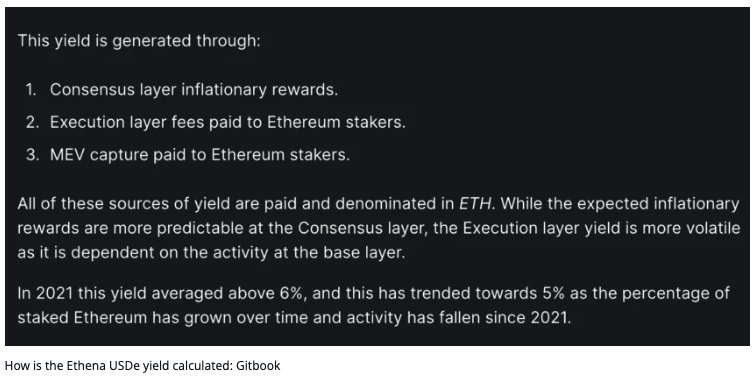
Task: Select the 'Consensus layer inflationary rewards.' list item
Action: 194,90
